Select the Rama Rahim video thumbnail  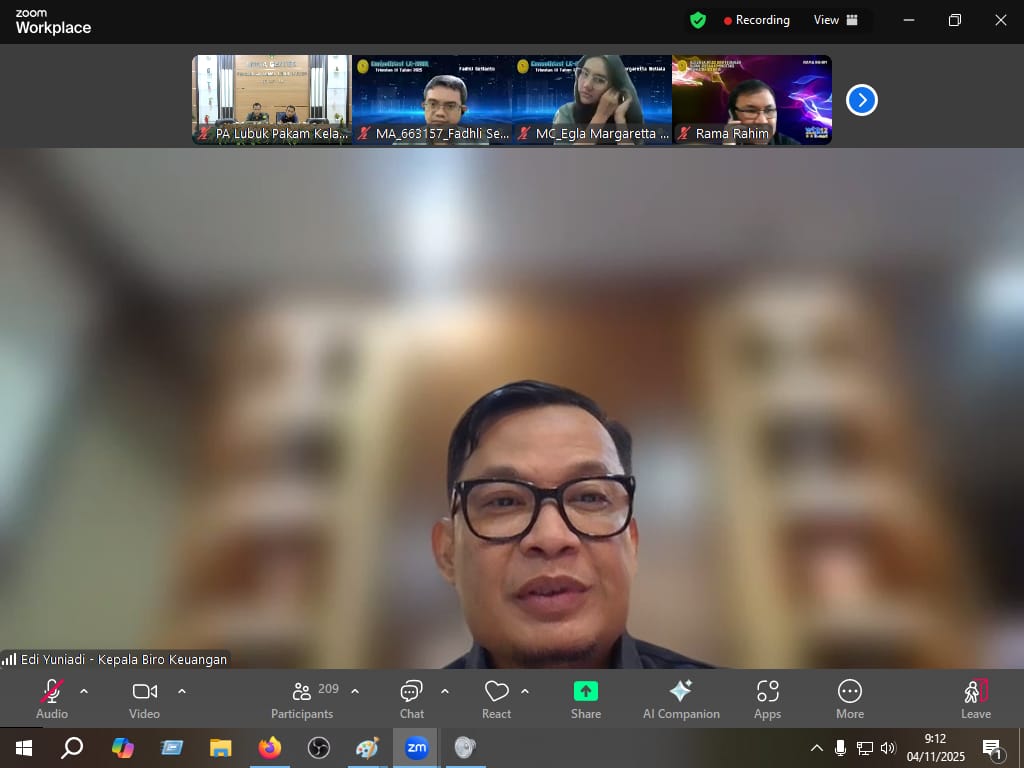[x=751, y=99]
